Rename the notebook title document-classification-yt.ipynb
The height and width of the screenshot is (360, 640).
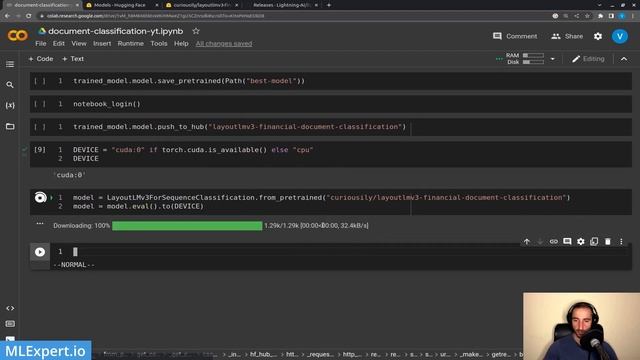[116, 31]
